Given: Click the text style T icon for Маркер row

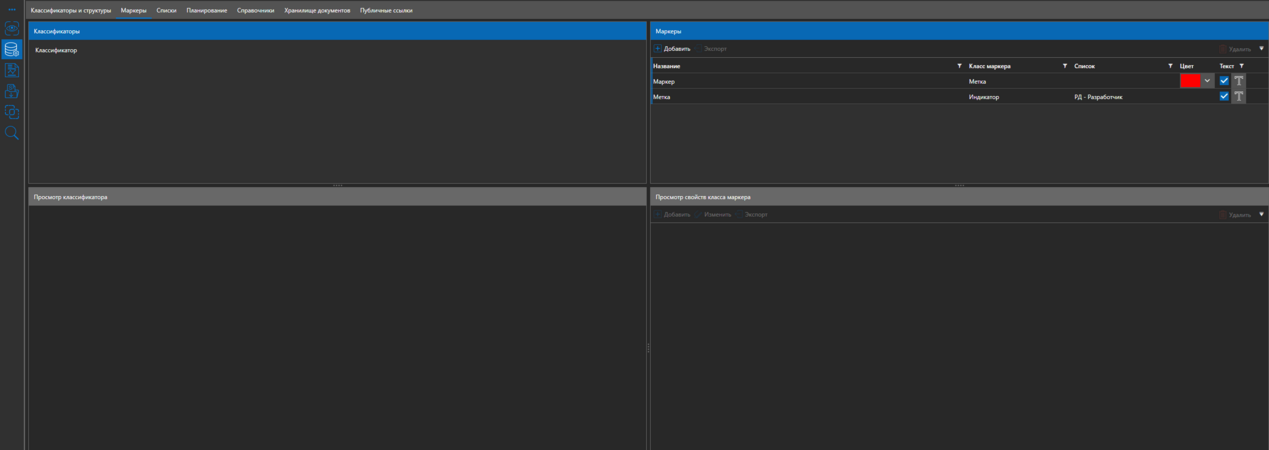Looking at the screenshot, I should (x=1239, y=81).
